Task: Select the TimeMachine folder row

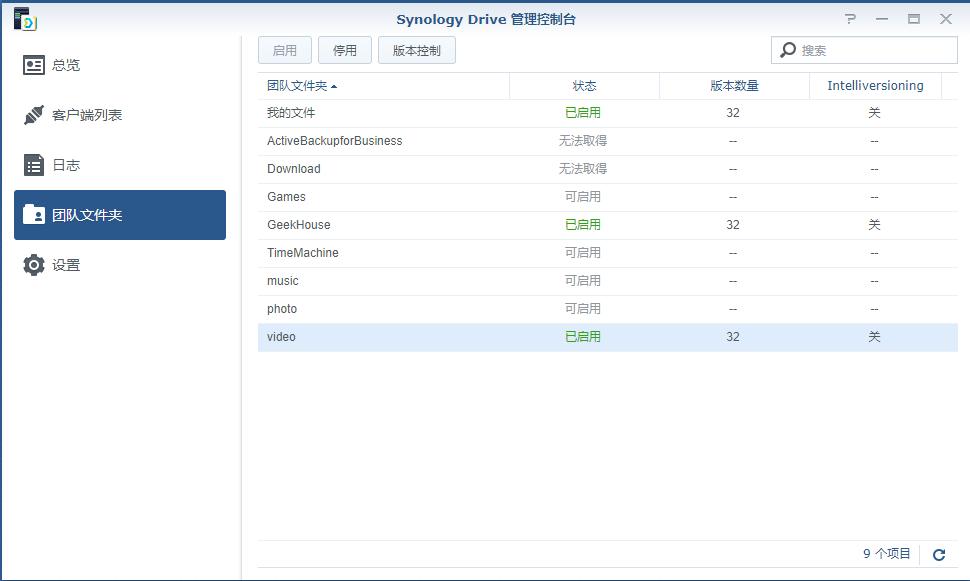Action: (x=303, y=253)
